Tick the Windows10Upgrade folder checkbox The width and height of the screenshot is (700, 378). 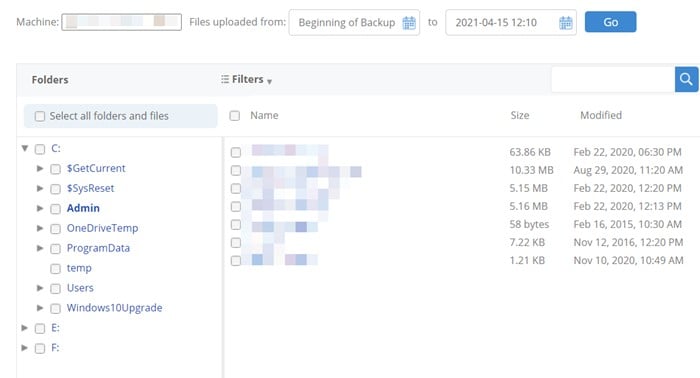click(x=55, y=308)
